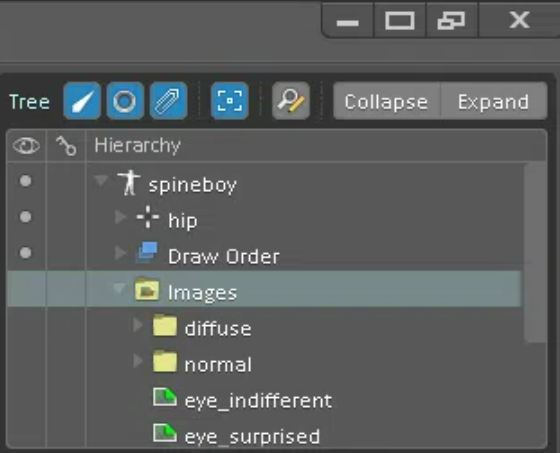The image size is (560, 453).
Task: Toggle visibility dot for hip bone
Action: 25,217
